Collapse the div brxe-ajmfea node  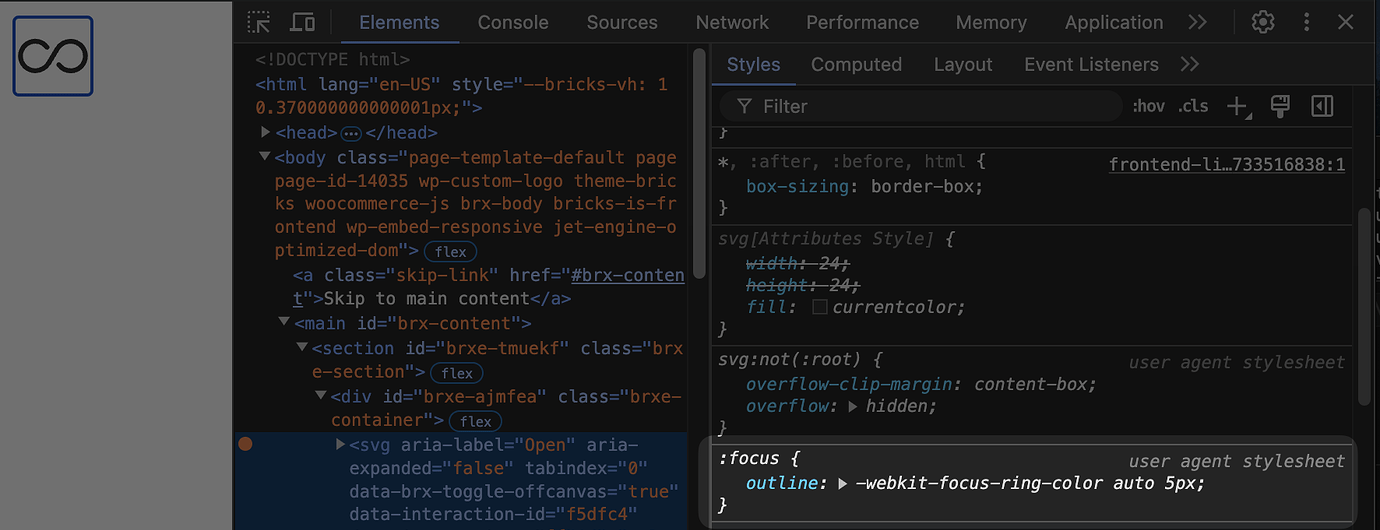pyautogui.click(x=321, y=395)
